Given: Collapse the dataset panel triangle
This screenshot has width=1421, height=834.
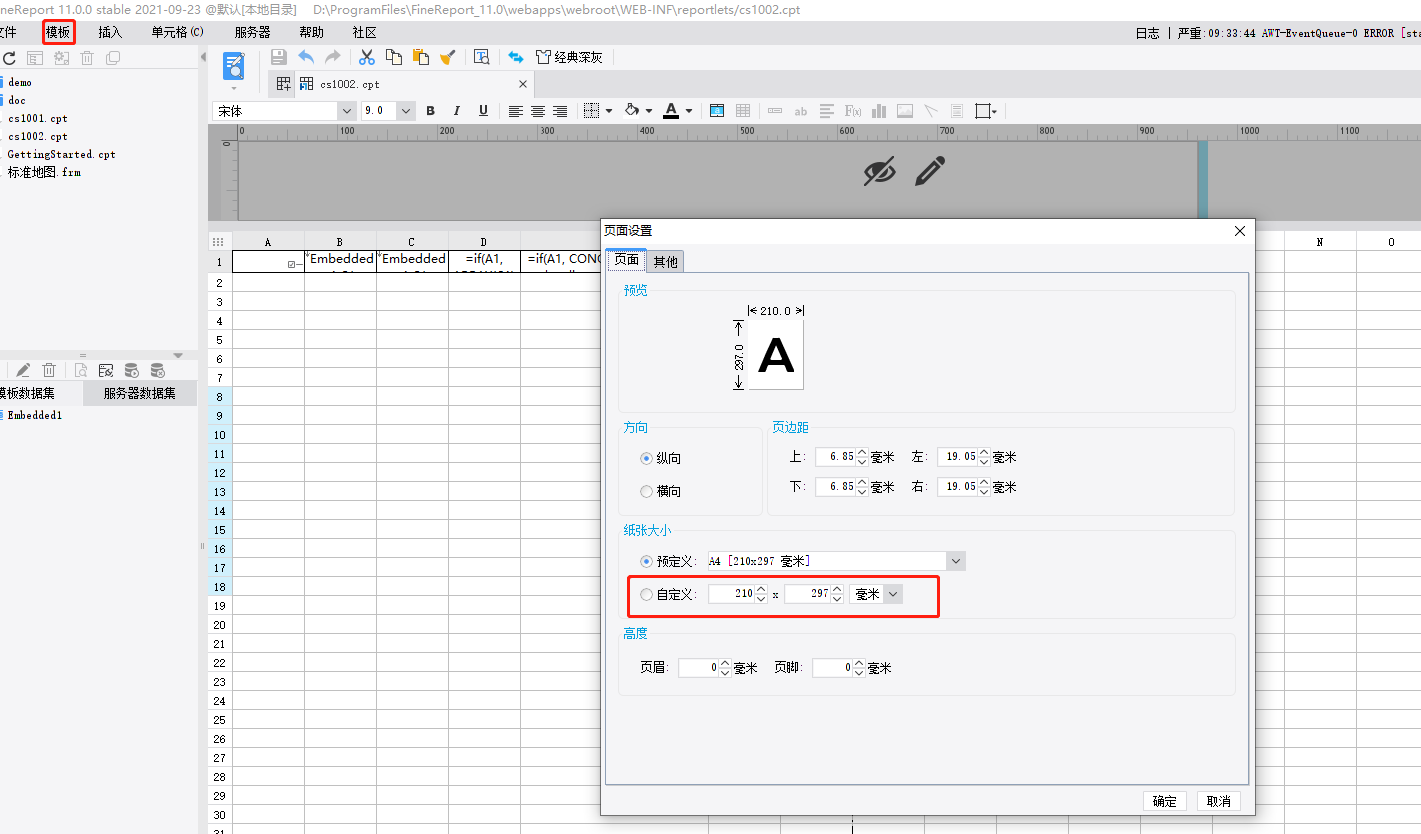Looking at the screenshot, I should (x=178, y=355).
